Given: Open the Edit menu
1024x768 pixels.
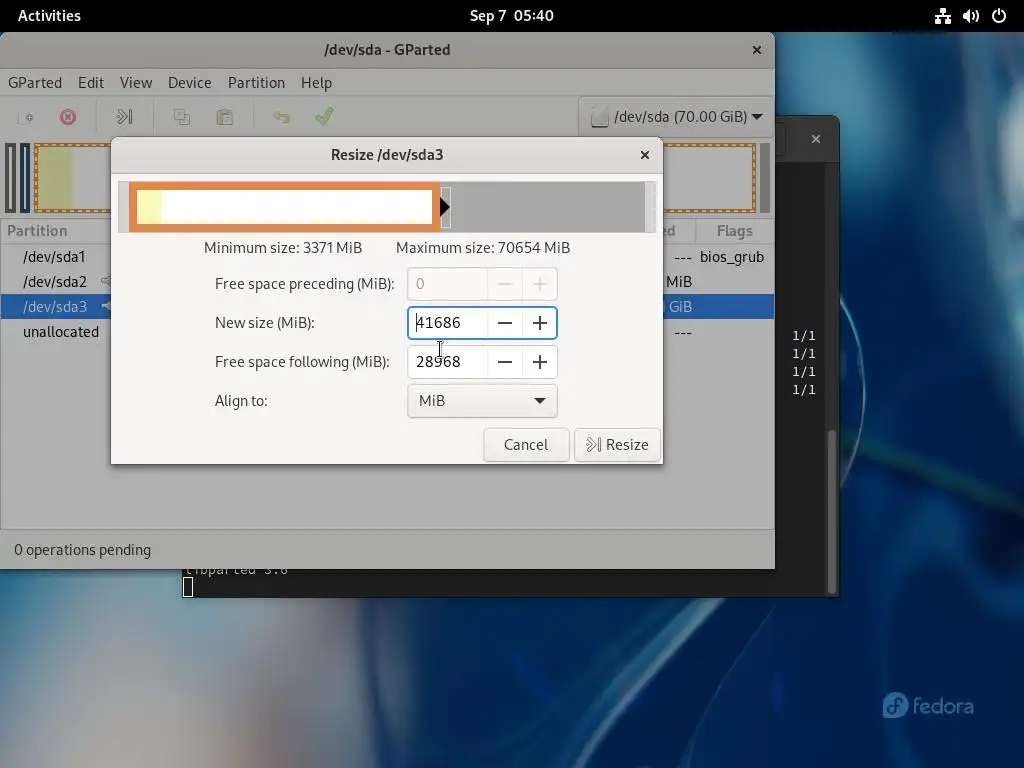Looking at the screenshot, I should (x=91, y=83).
